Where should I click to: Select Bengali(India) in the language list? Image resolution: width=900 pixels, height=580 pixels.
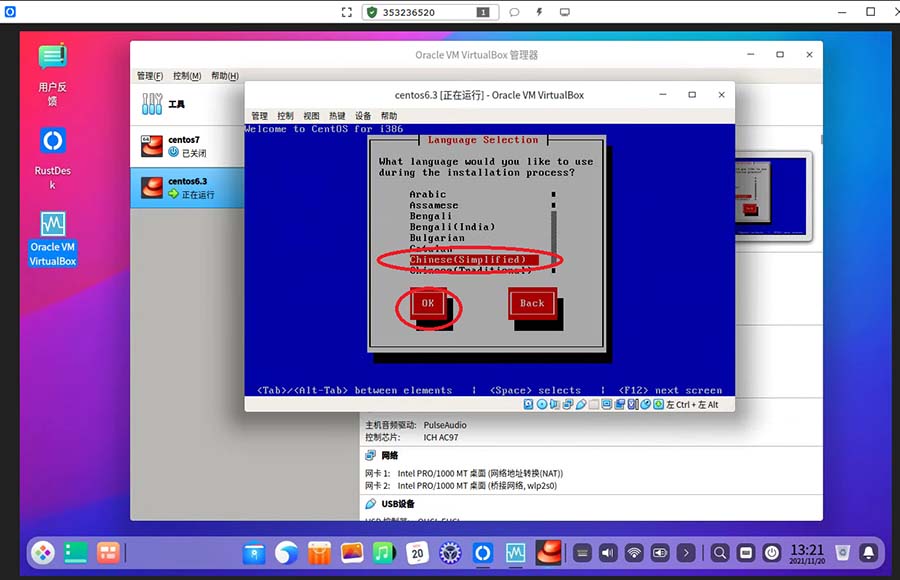[452, 227]
